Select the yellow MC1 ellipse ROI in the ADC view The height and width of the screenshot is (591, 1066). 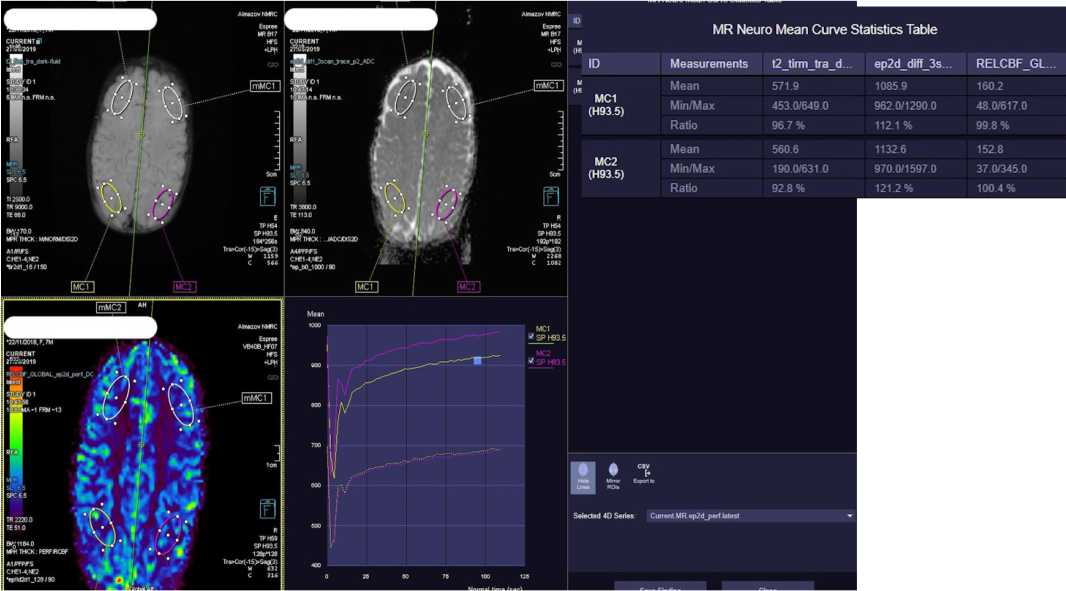pyautogui.click(x=395, y=198)
